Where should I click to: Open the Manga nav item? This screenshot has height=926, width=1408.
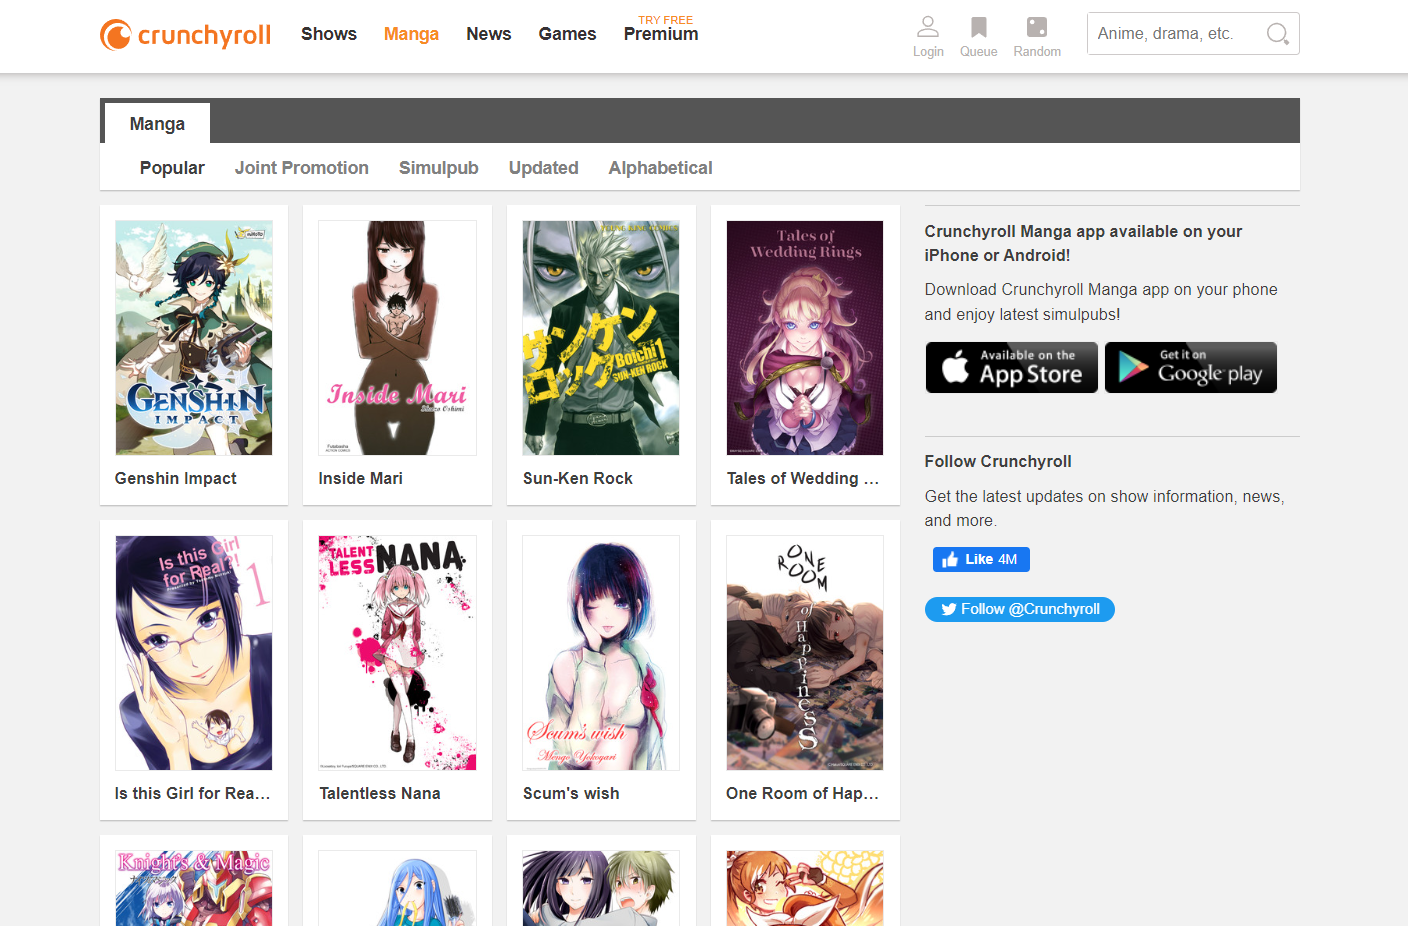coord(411,34)
